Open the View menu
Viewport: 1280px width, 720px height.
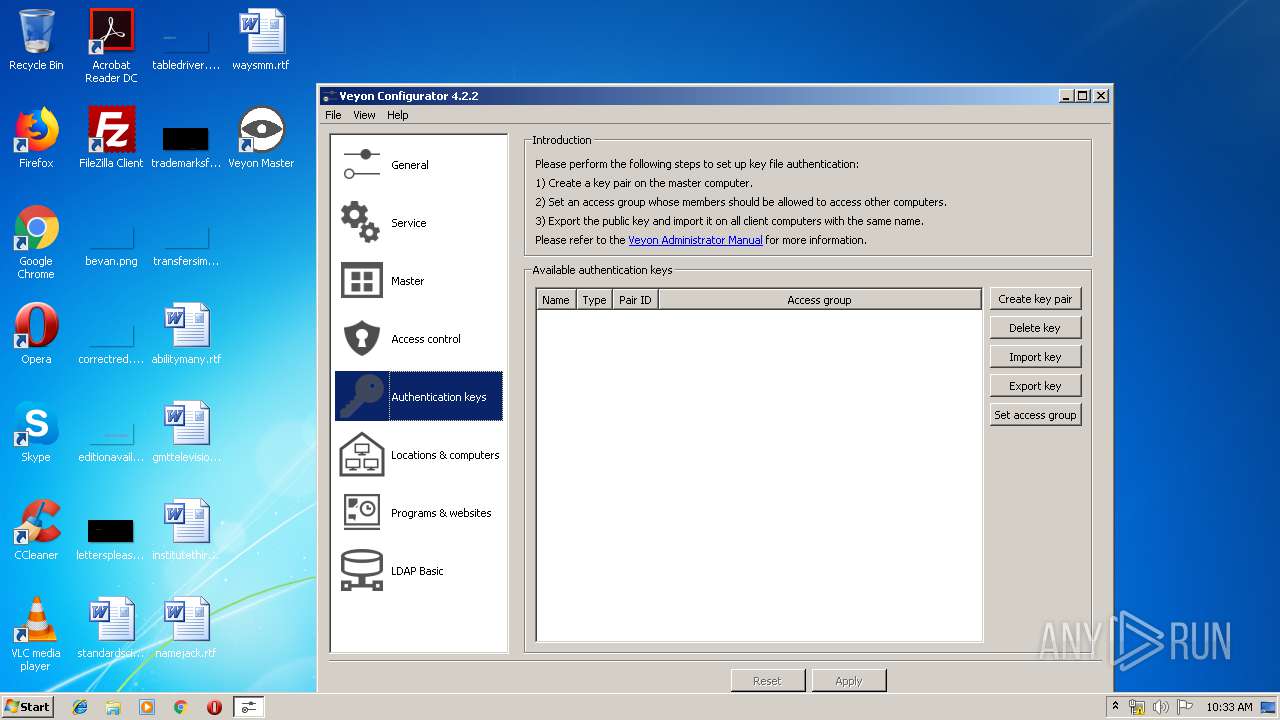(364, 115)
